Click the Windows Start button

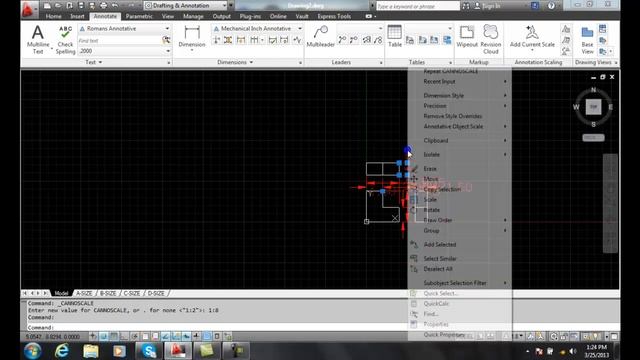(x=33, y=351)
